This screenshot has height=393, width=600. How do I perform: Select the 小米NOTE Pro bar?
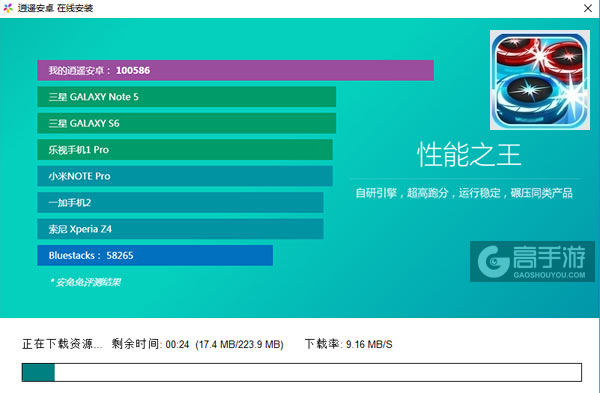[185, 176]
